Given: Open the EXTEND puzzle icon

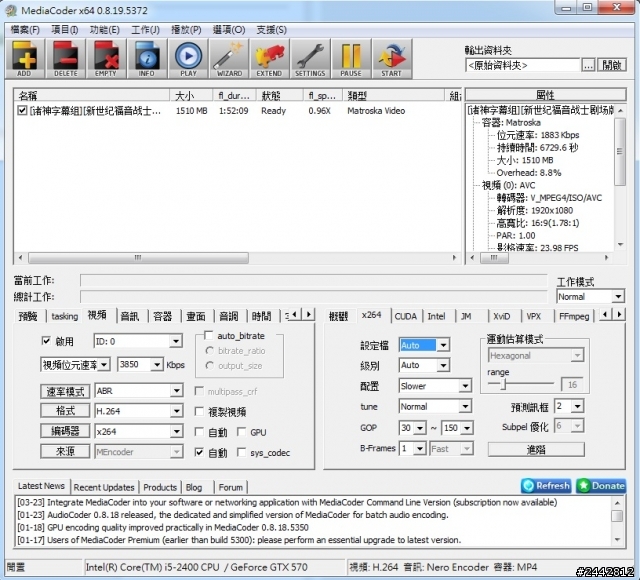Looking at the screenshot, I should (269, 59).
